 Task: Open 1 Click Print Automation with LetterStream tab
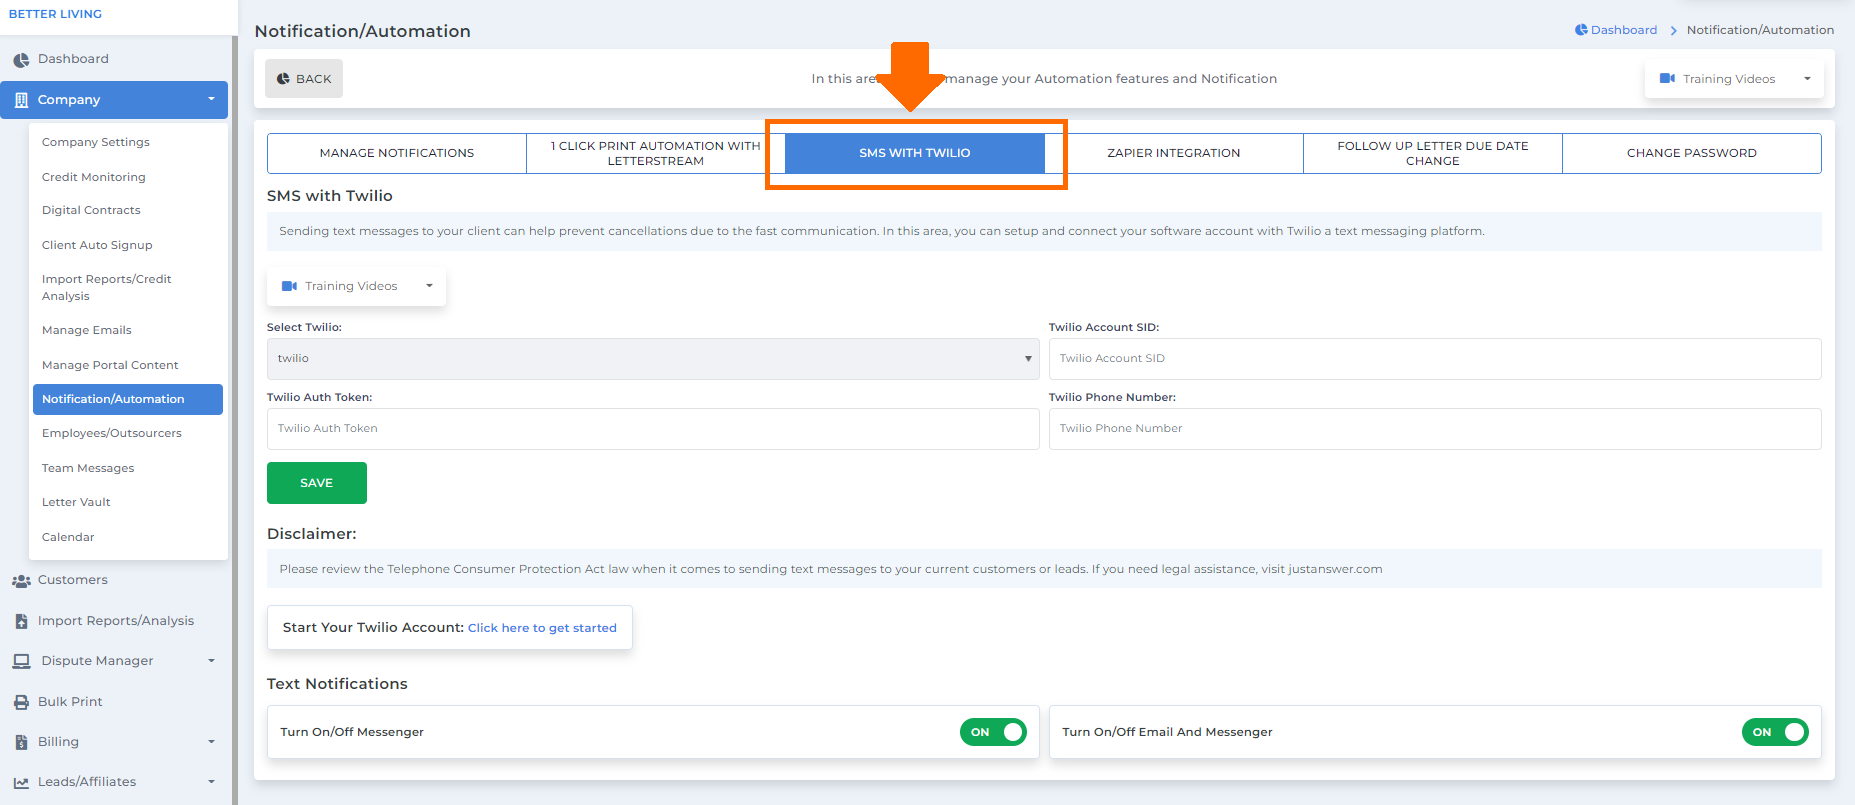pos(655,153)
